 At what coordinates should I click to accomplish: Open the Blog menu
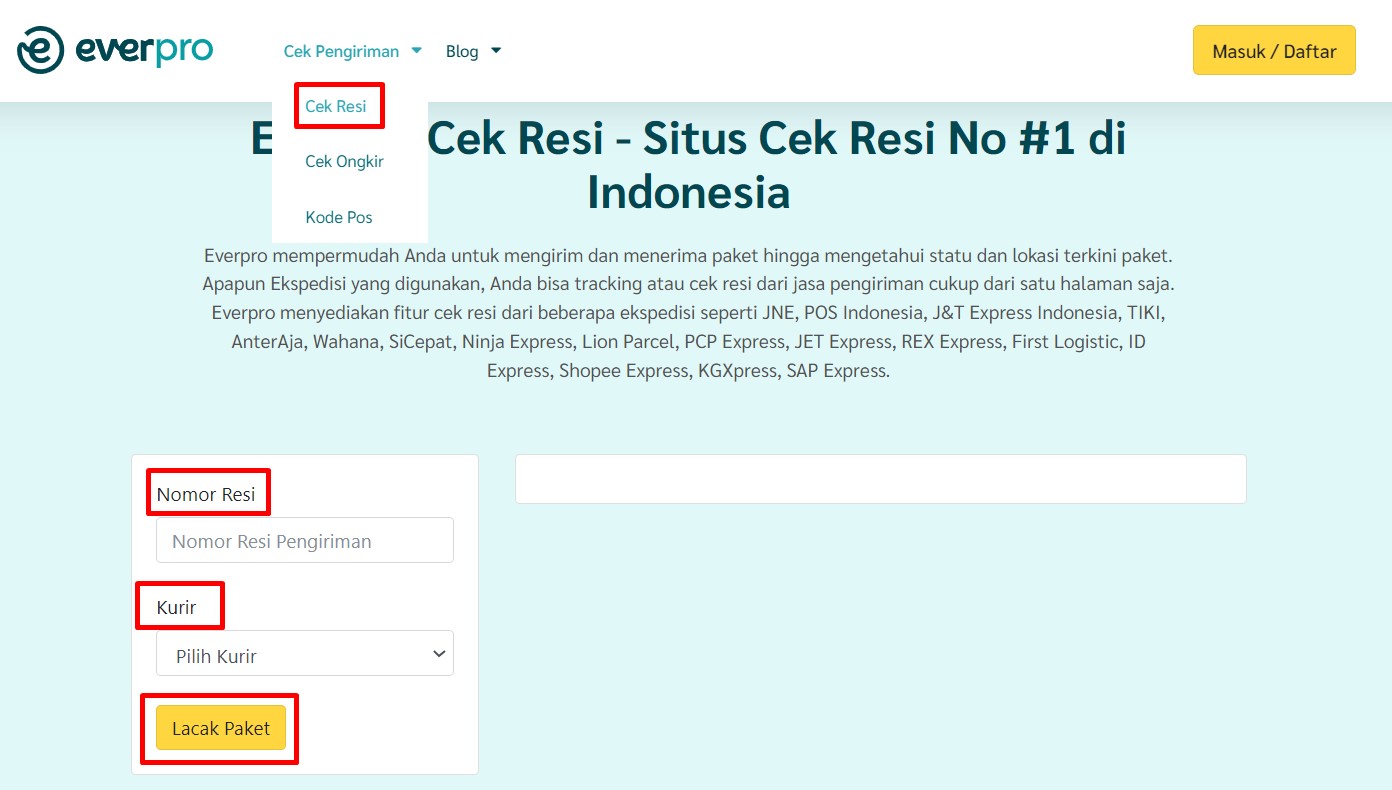[462, 50]
